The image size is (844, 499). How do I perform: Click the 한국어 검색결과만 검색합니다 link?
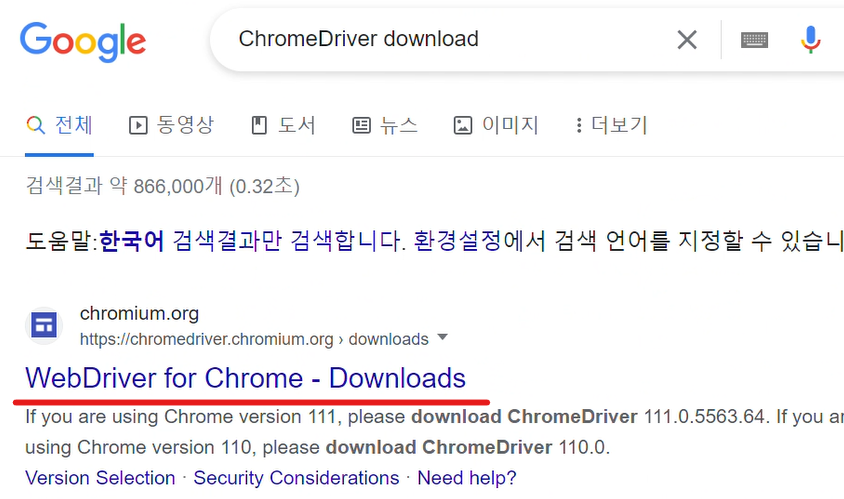point(252,241)
